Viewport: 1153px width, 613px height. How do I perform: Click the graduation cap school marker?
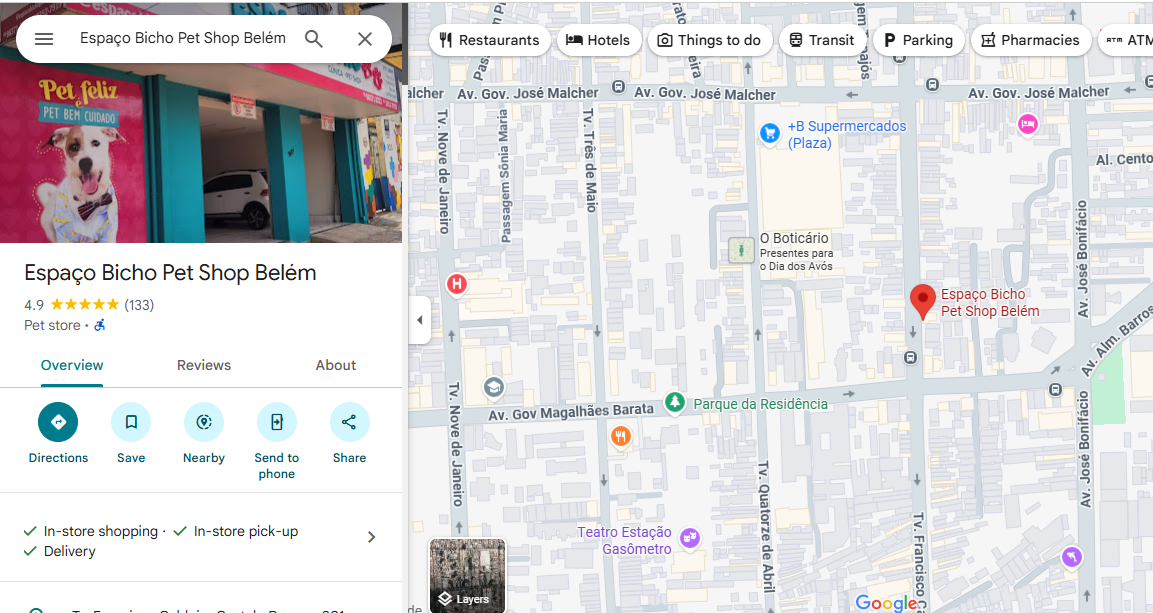[x=493, y=387]
